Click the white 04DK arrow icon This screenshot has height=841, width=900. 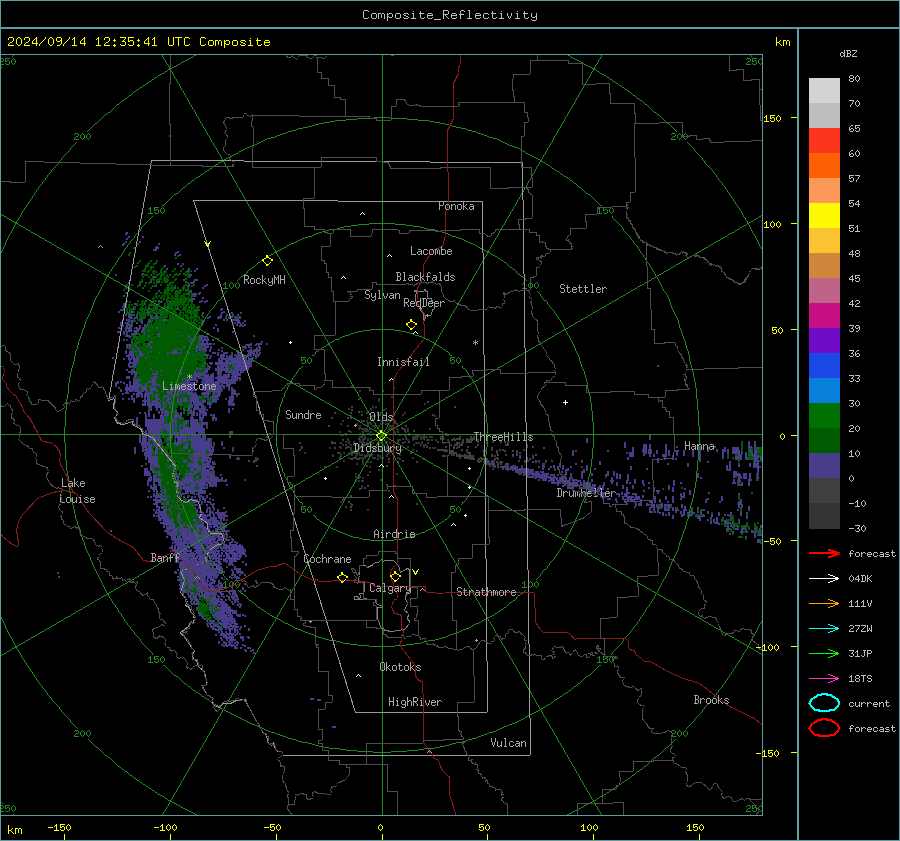pyautogui.click(x=824, y=579)
